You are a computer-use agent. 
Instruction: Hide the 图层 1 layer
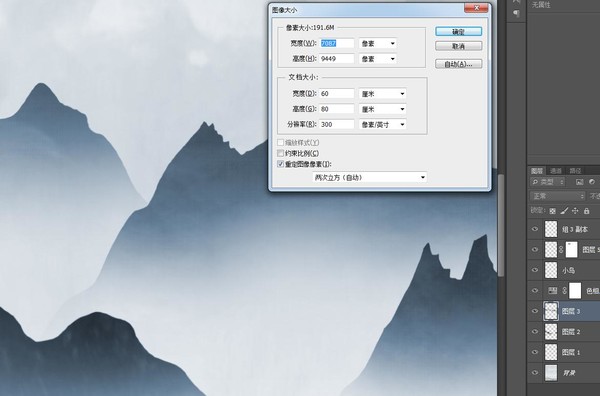pyautogui.click(x=535, y=352)
